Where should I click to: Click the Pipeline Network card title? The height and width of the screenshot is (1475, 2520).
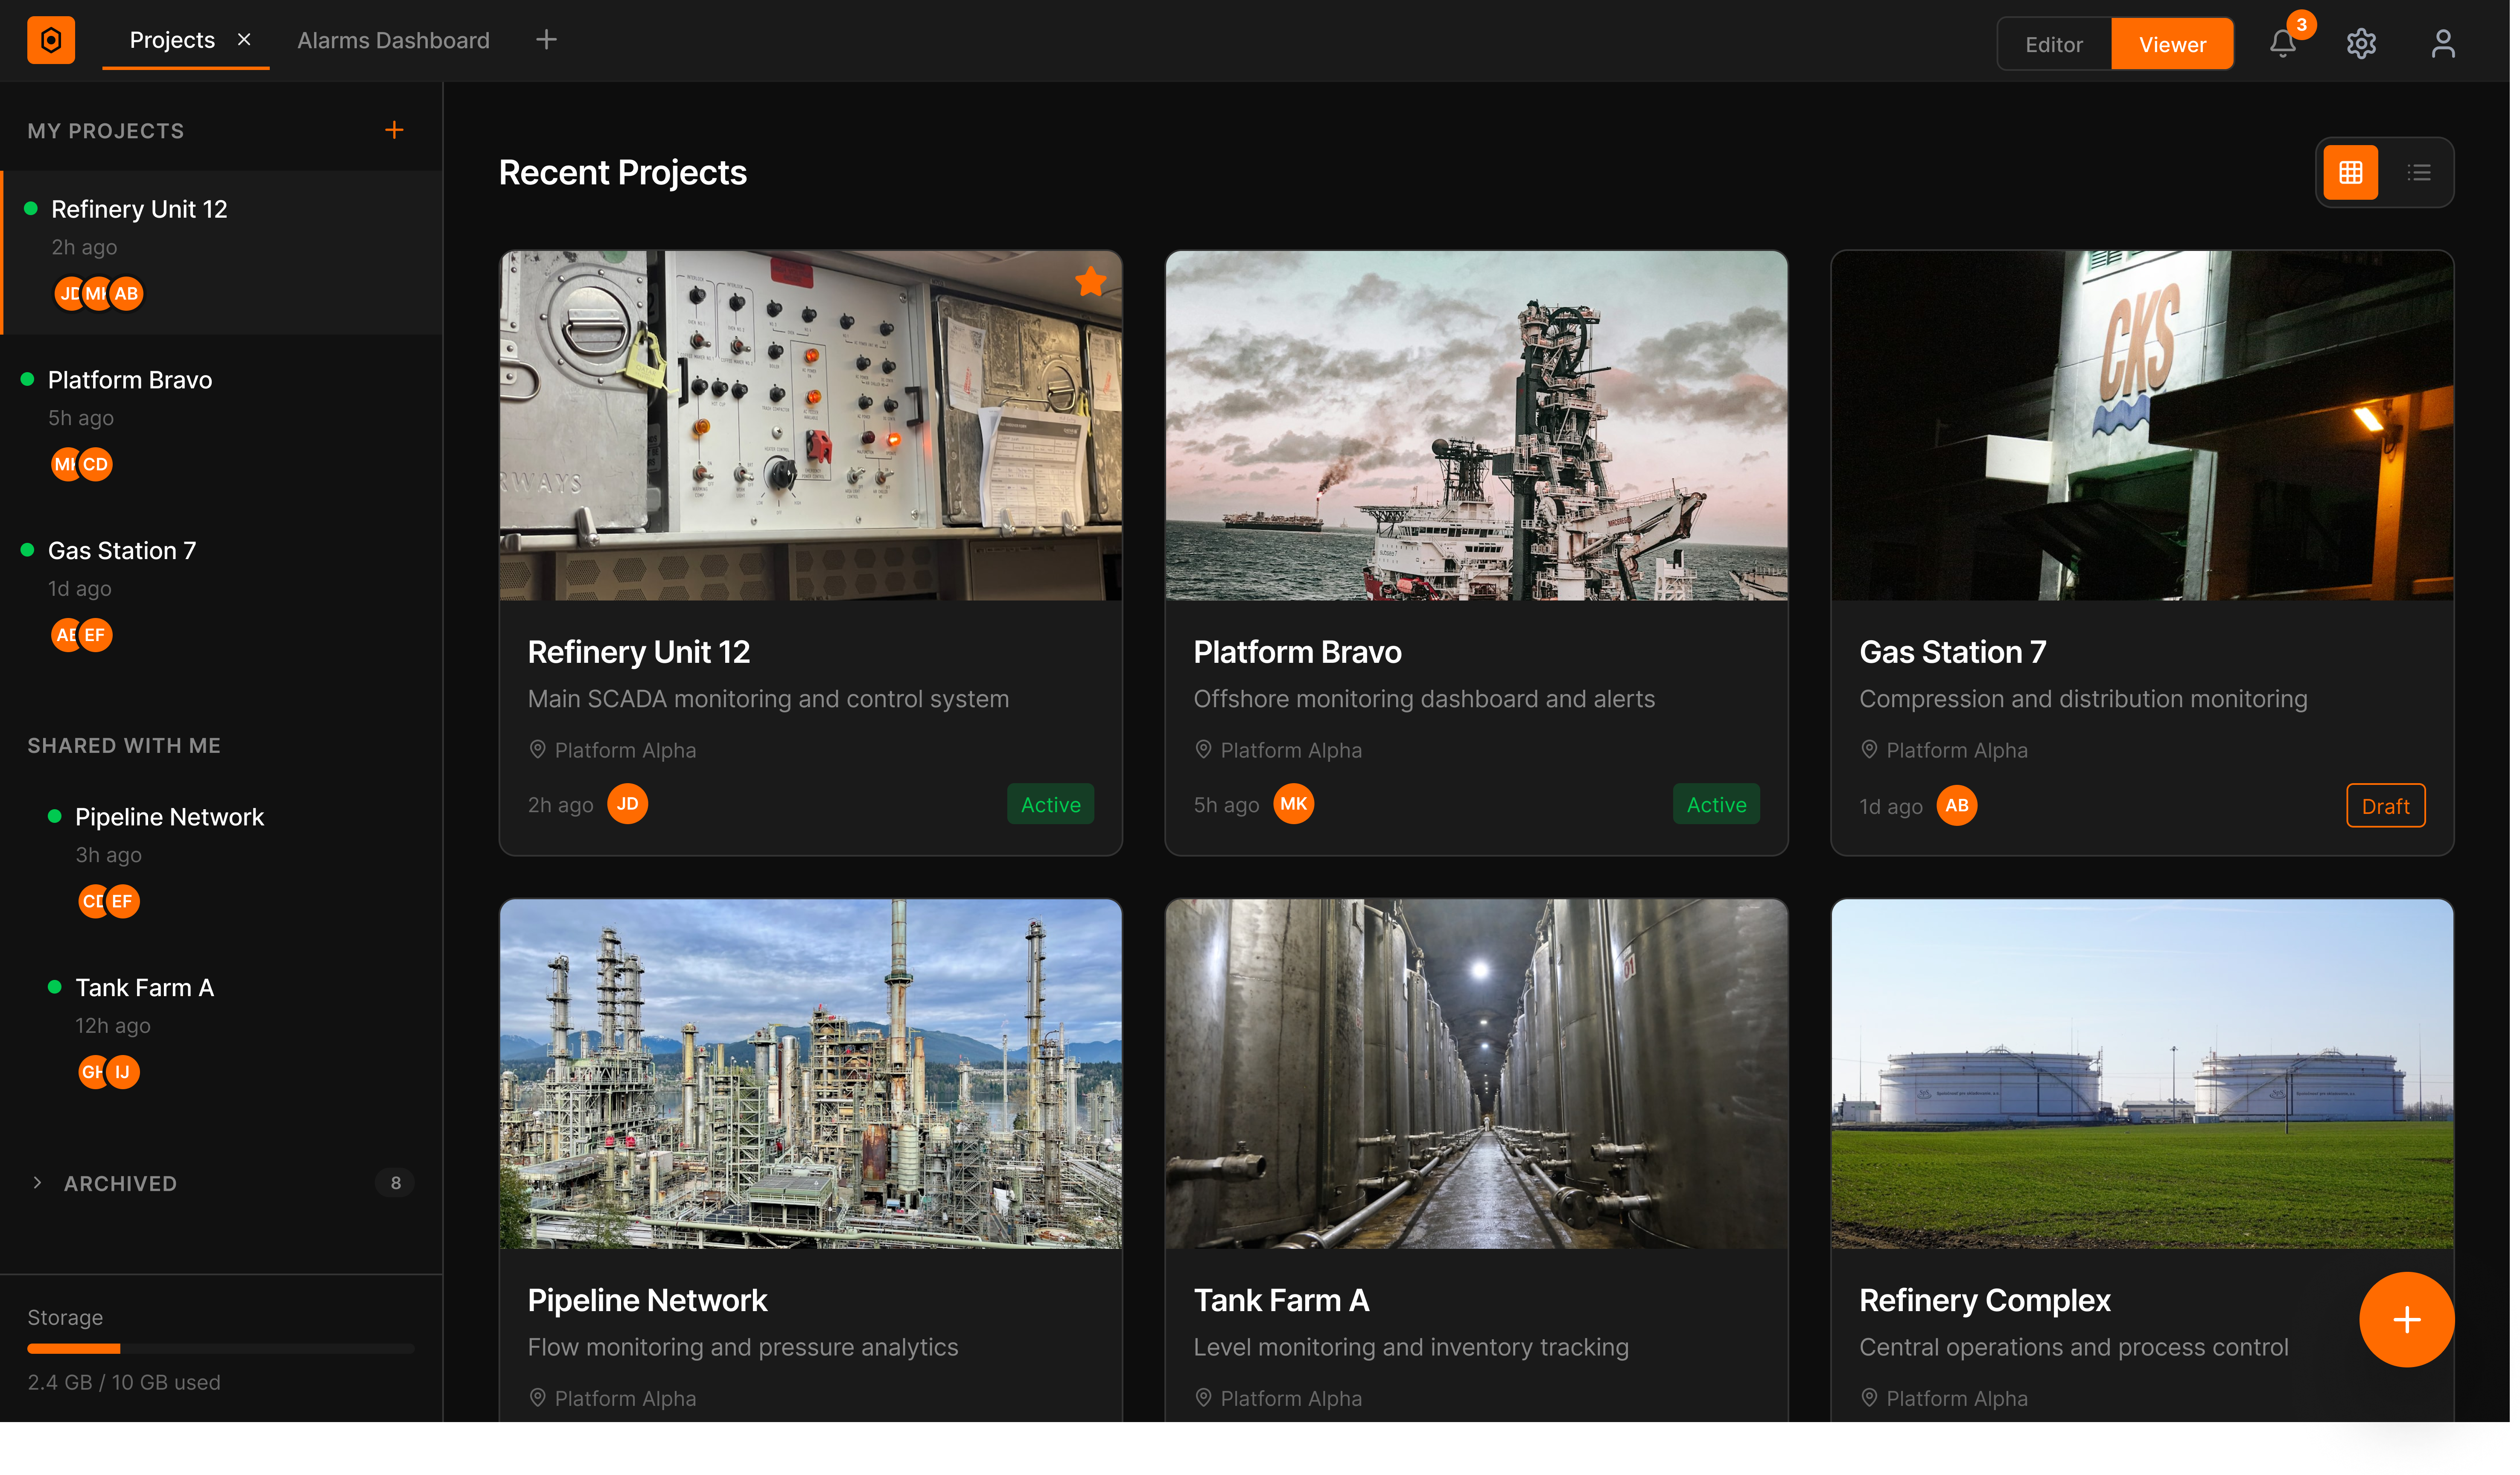[647, 1300]
